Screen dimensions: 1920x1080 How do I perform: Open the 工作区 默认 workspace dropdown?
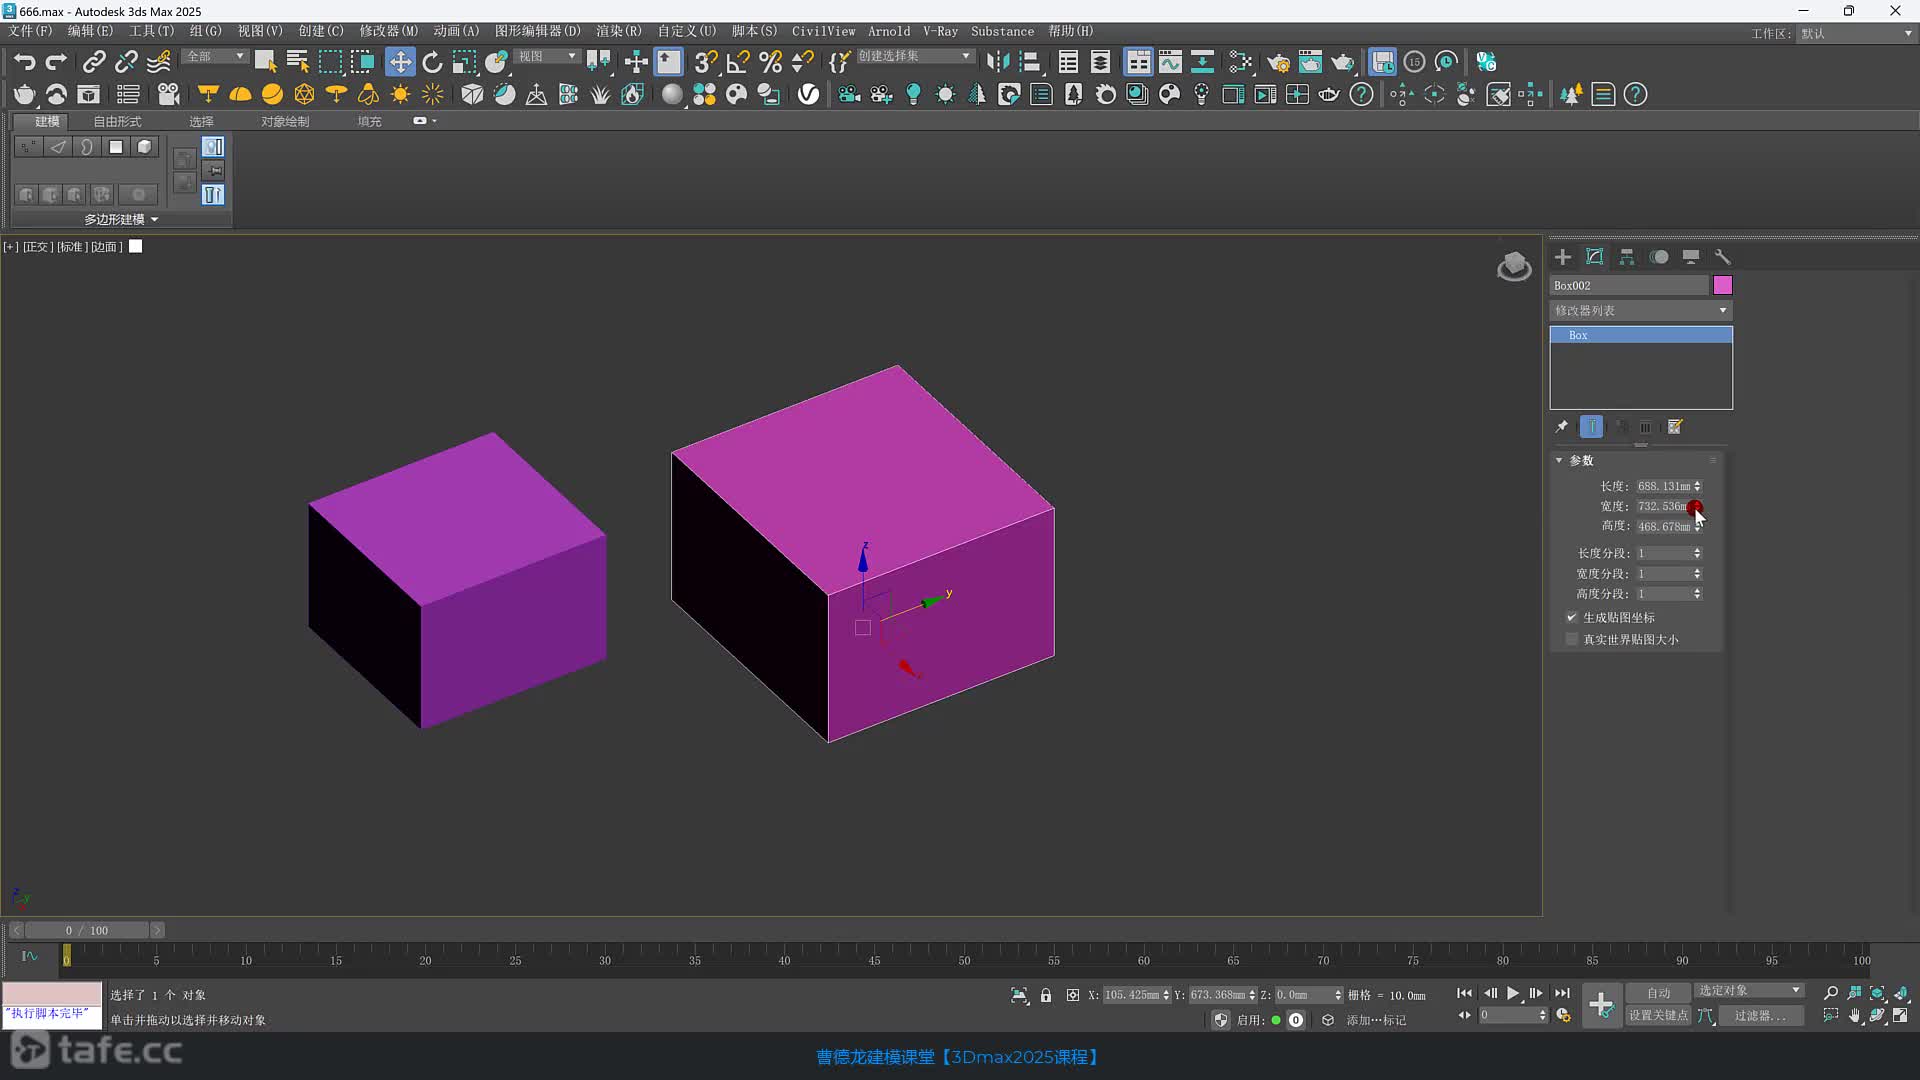click(x=1857, y=34)
